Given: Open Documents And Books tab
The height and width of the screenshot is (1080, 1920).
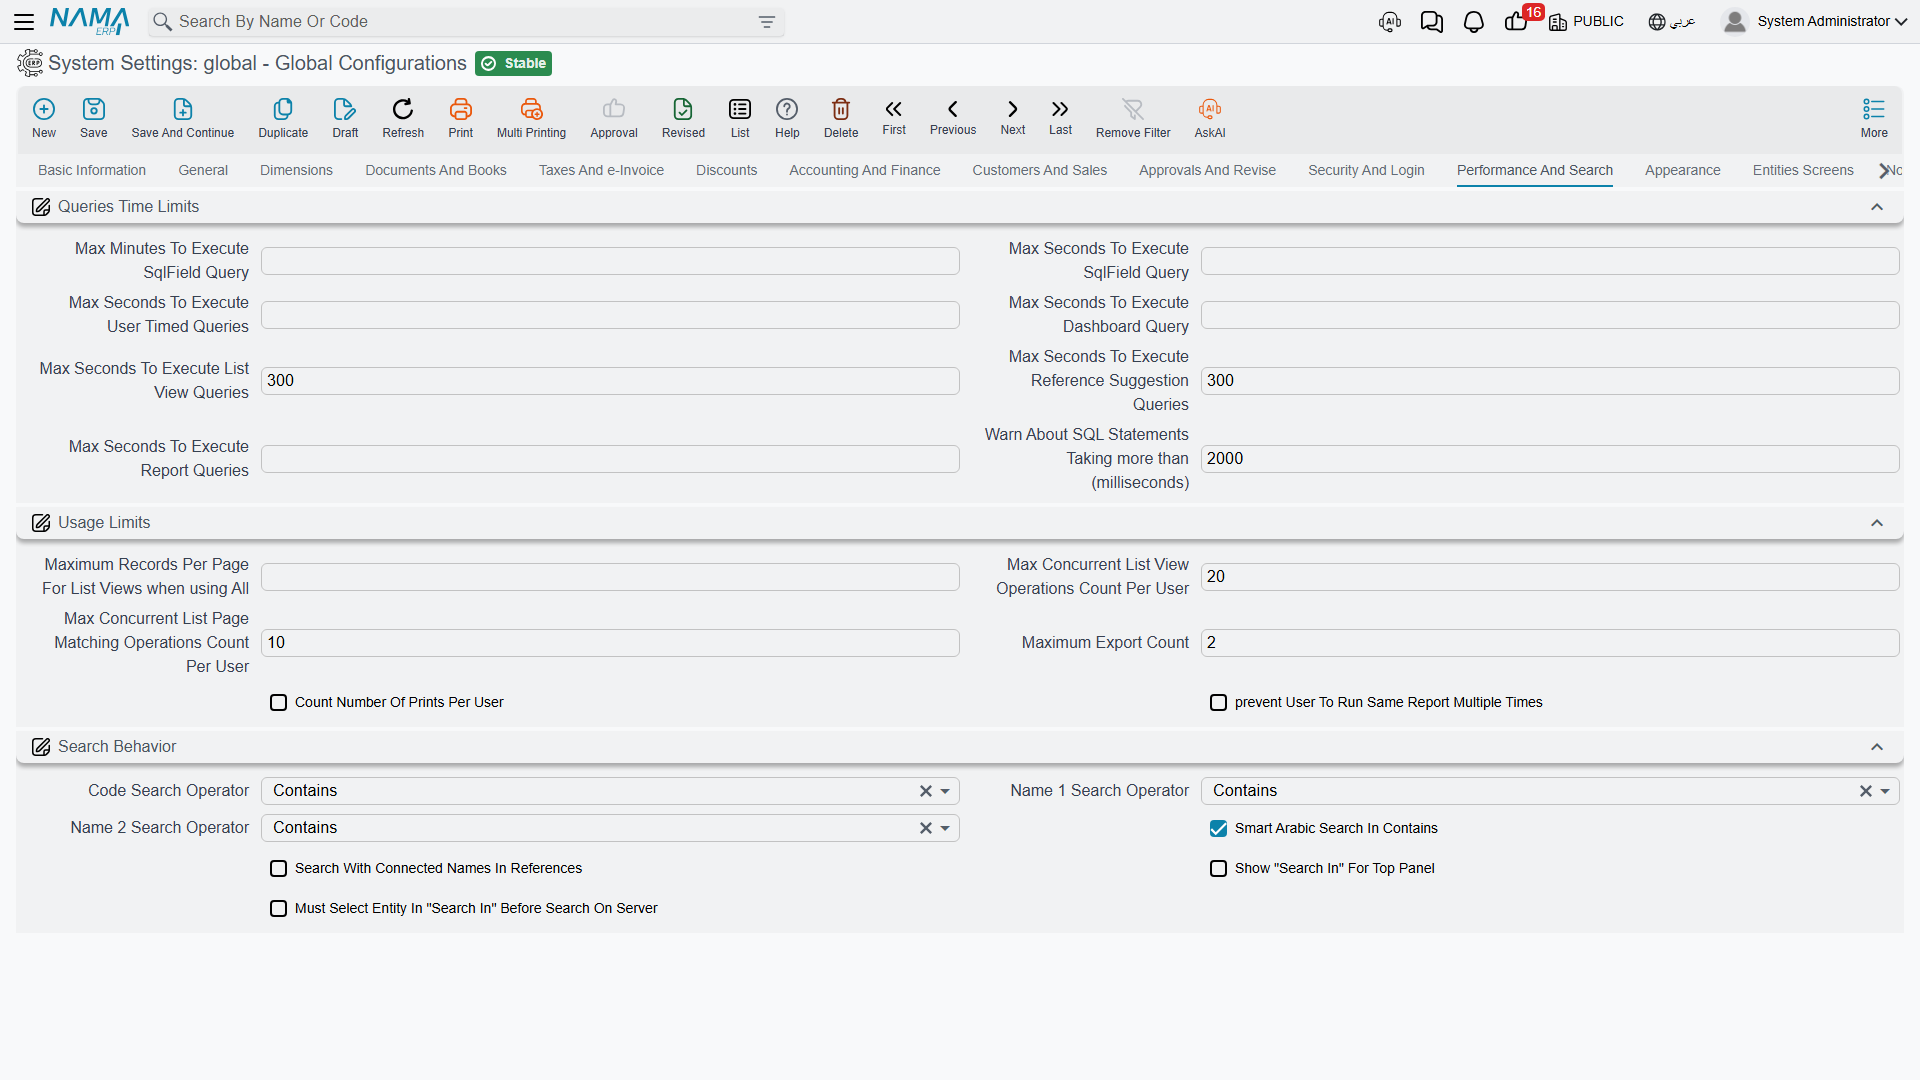Looking at the screenshot, I should coord(436,171).
